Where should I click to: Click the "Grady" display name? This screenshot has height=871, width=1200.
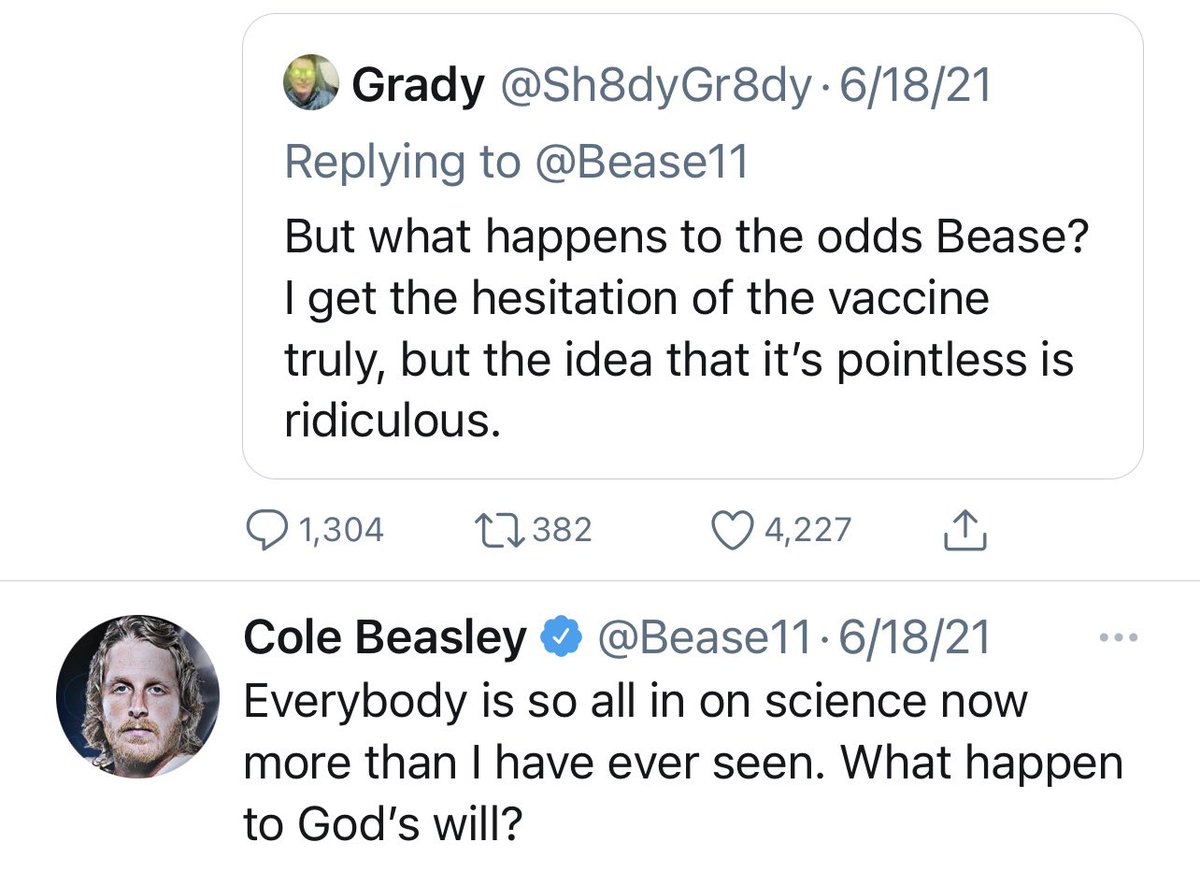tap(417, 87)
